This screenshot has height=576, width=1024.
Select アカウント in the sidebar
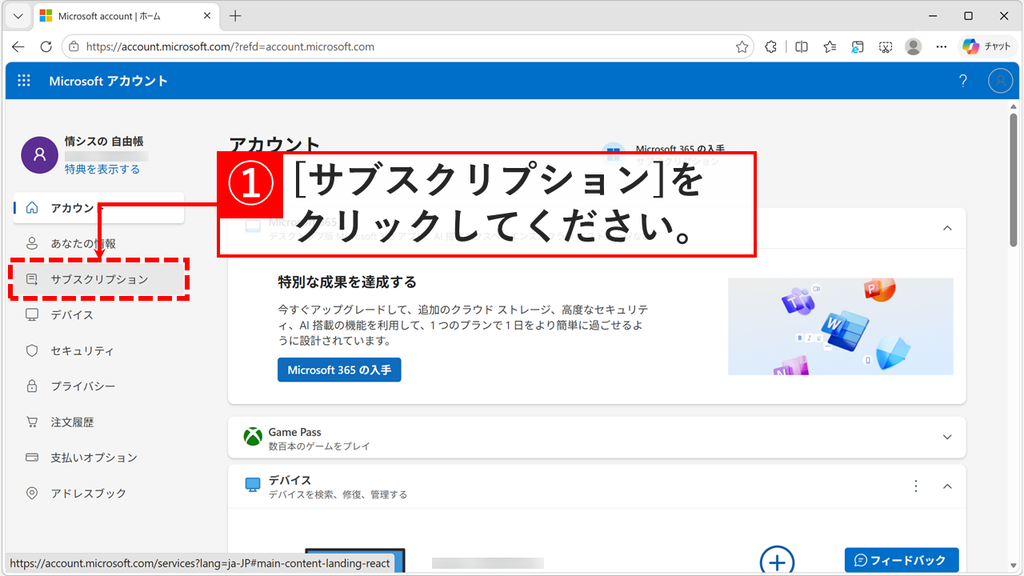pos(98,208)
